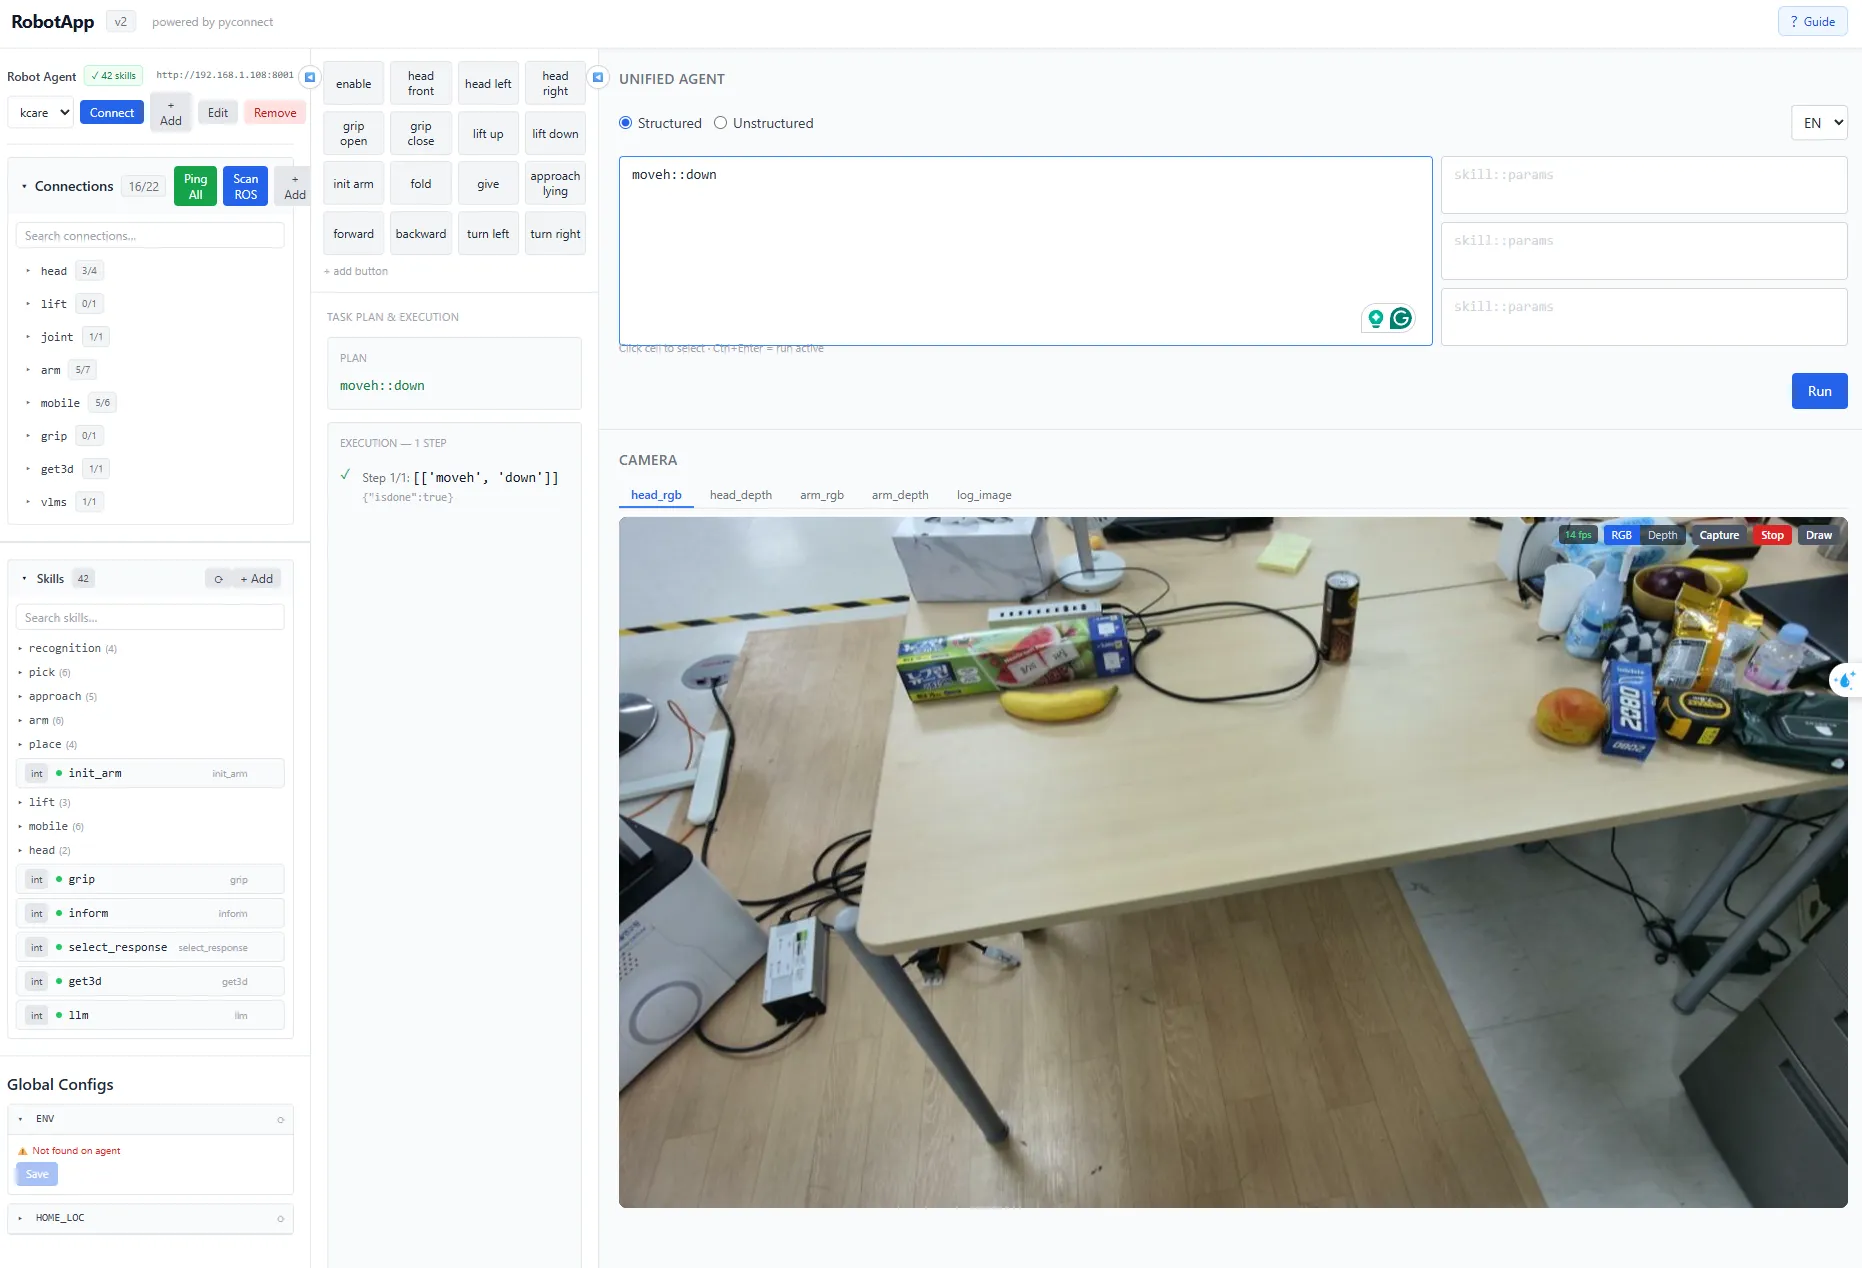1862x1268 pixels.
Task: Click the turn left quick button
Action: pos(488,234)
